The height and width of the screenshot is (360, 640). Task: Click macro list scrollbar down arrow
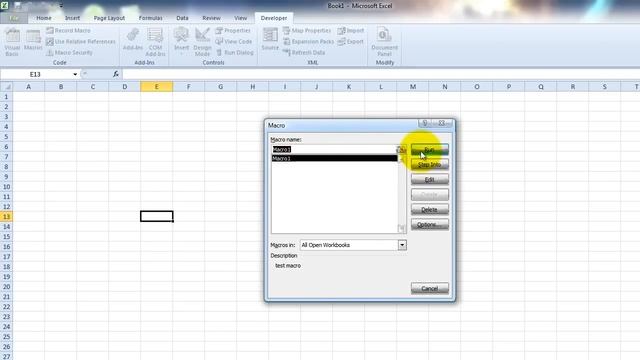click(x=402, y=229)
